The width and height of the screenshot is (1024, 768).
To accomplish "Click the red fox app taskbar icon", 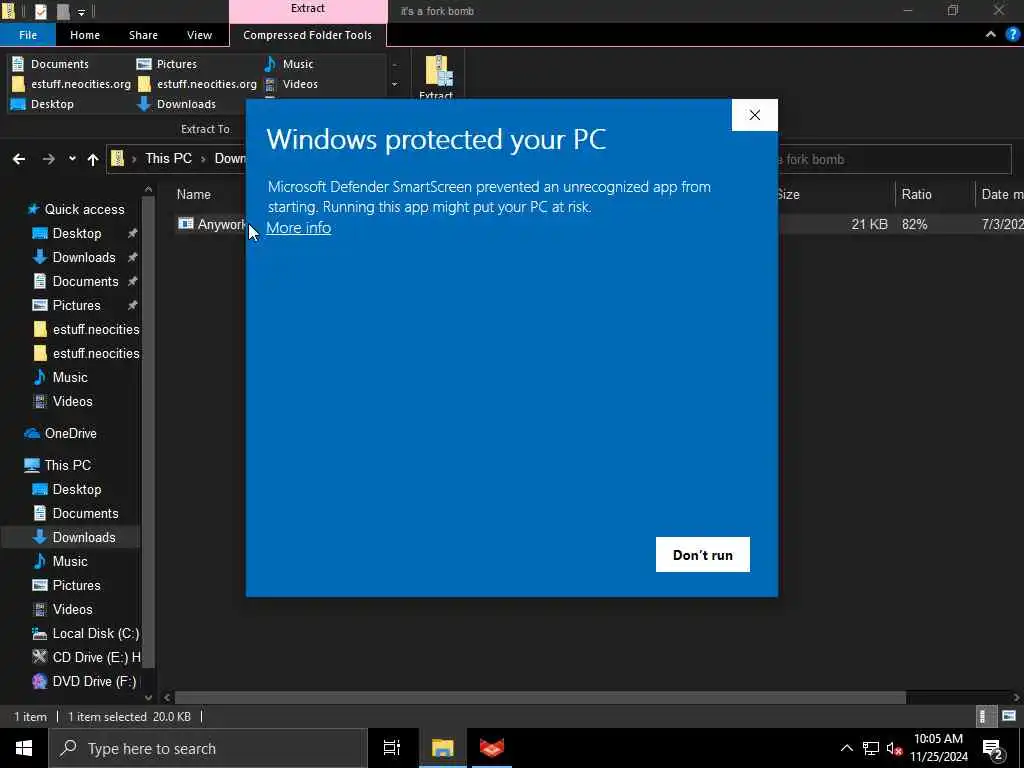I will pos(492,748).
